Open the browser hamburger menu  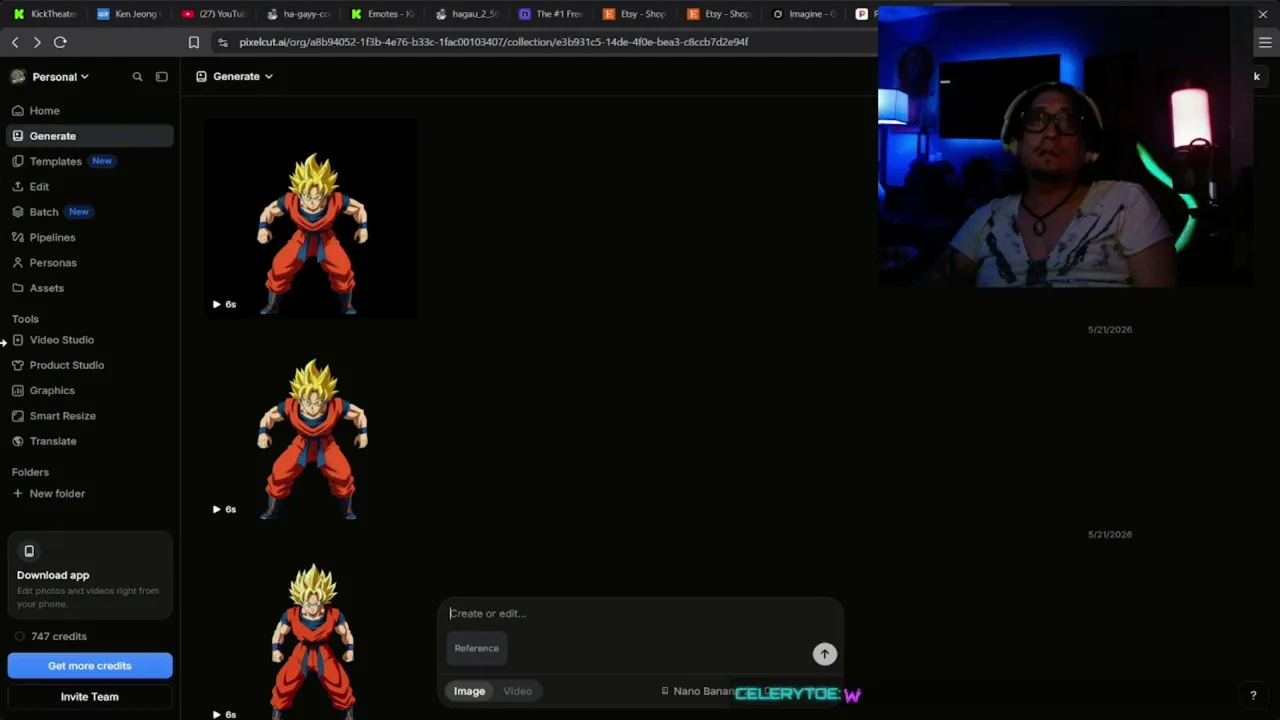(1265, 43)
